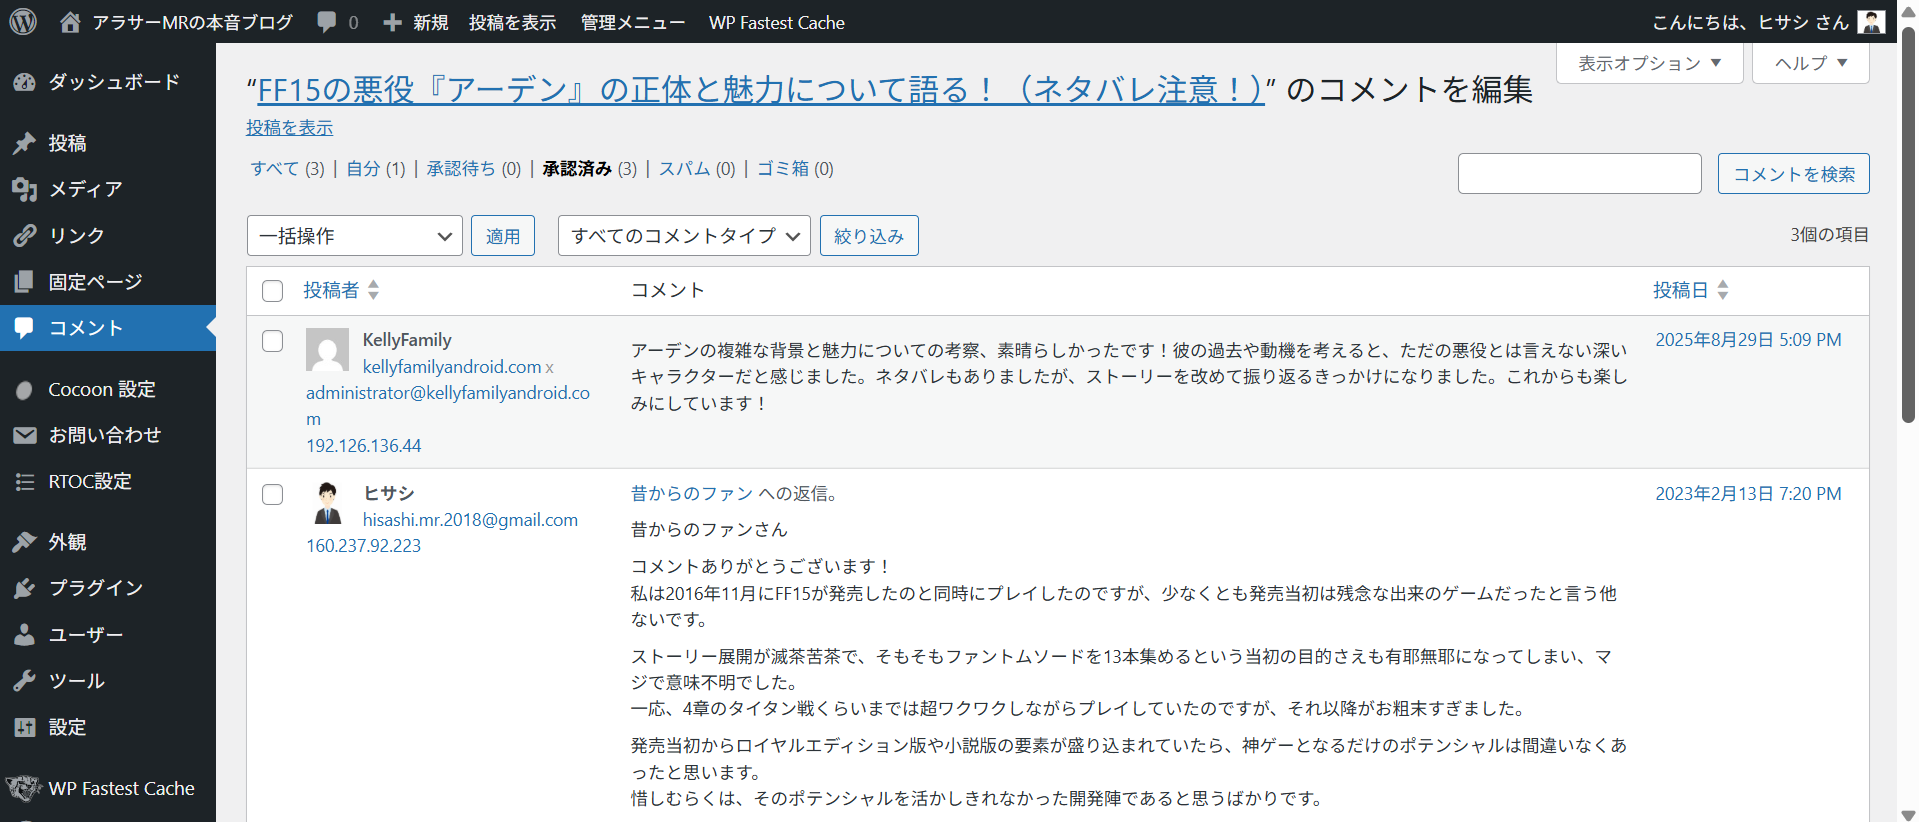
Task: Filter comments by 承認待ち
Action: (461, 169)
